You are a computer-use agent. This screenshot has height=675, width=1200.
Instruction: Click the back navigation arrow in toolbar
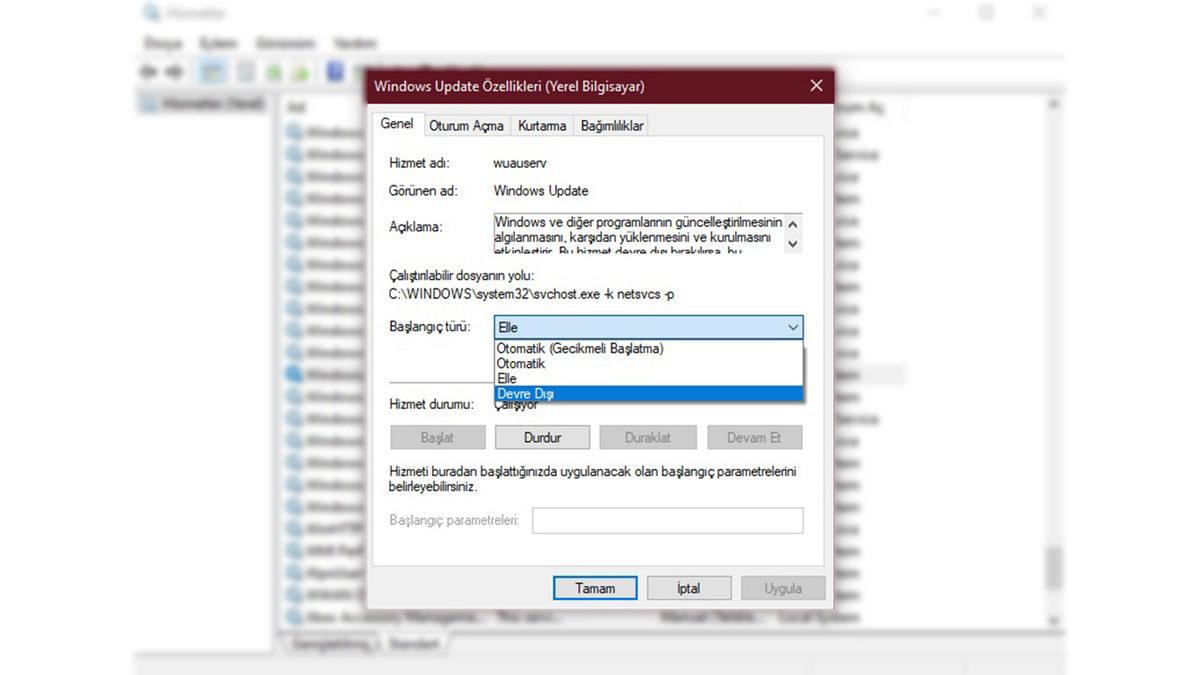coord(148,71)
